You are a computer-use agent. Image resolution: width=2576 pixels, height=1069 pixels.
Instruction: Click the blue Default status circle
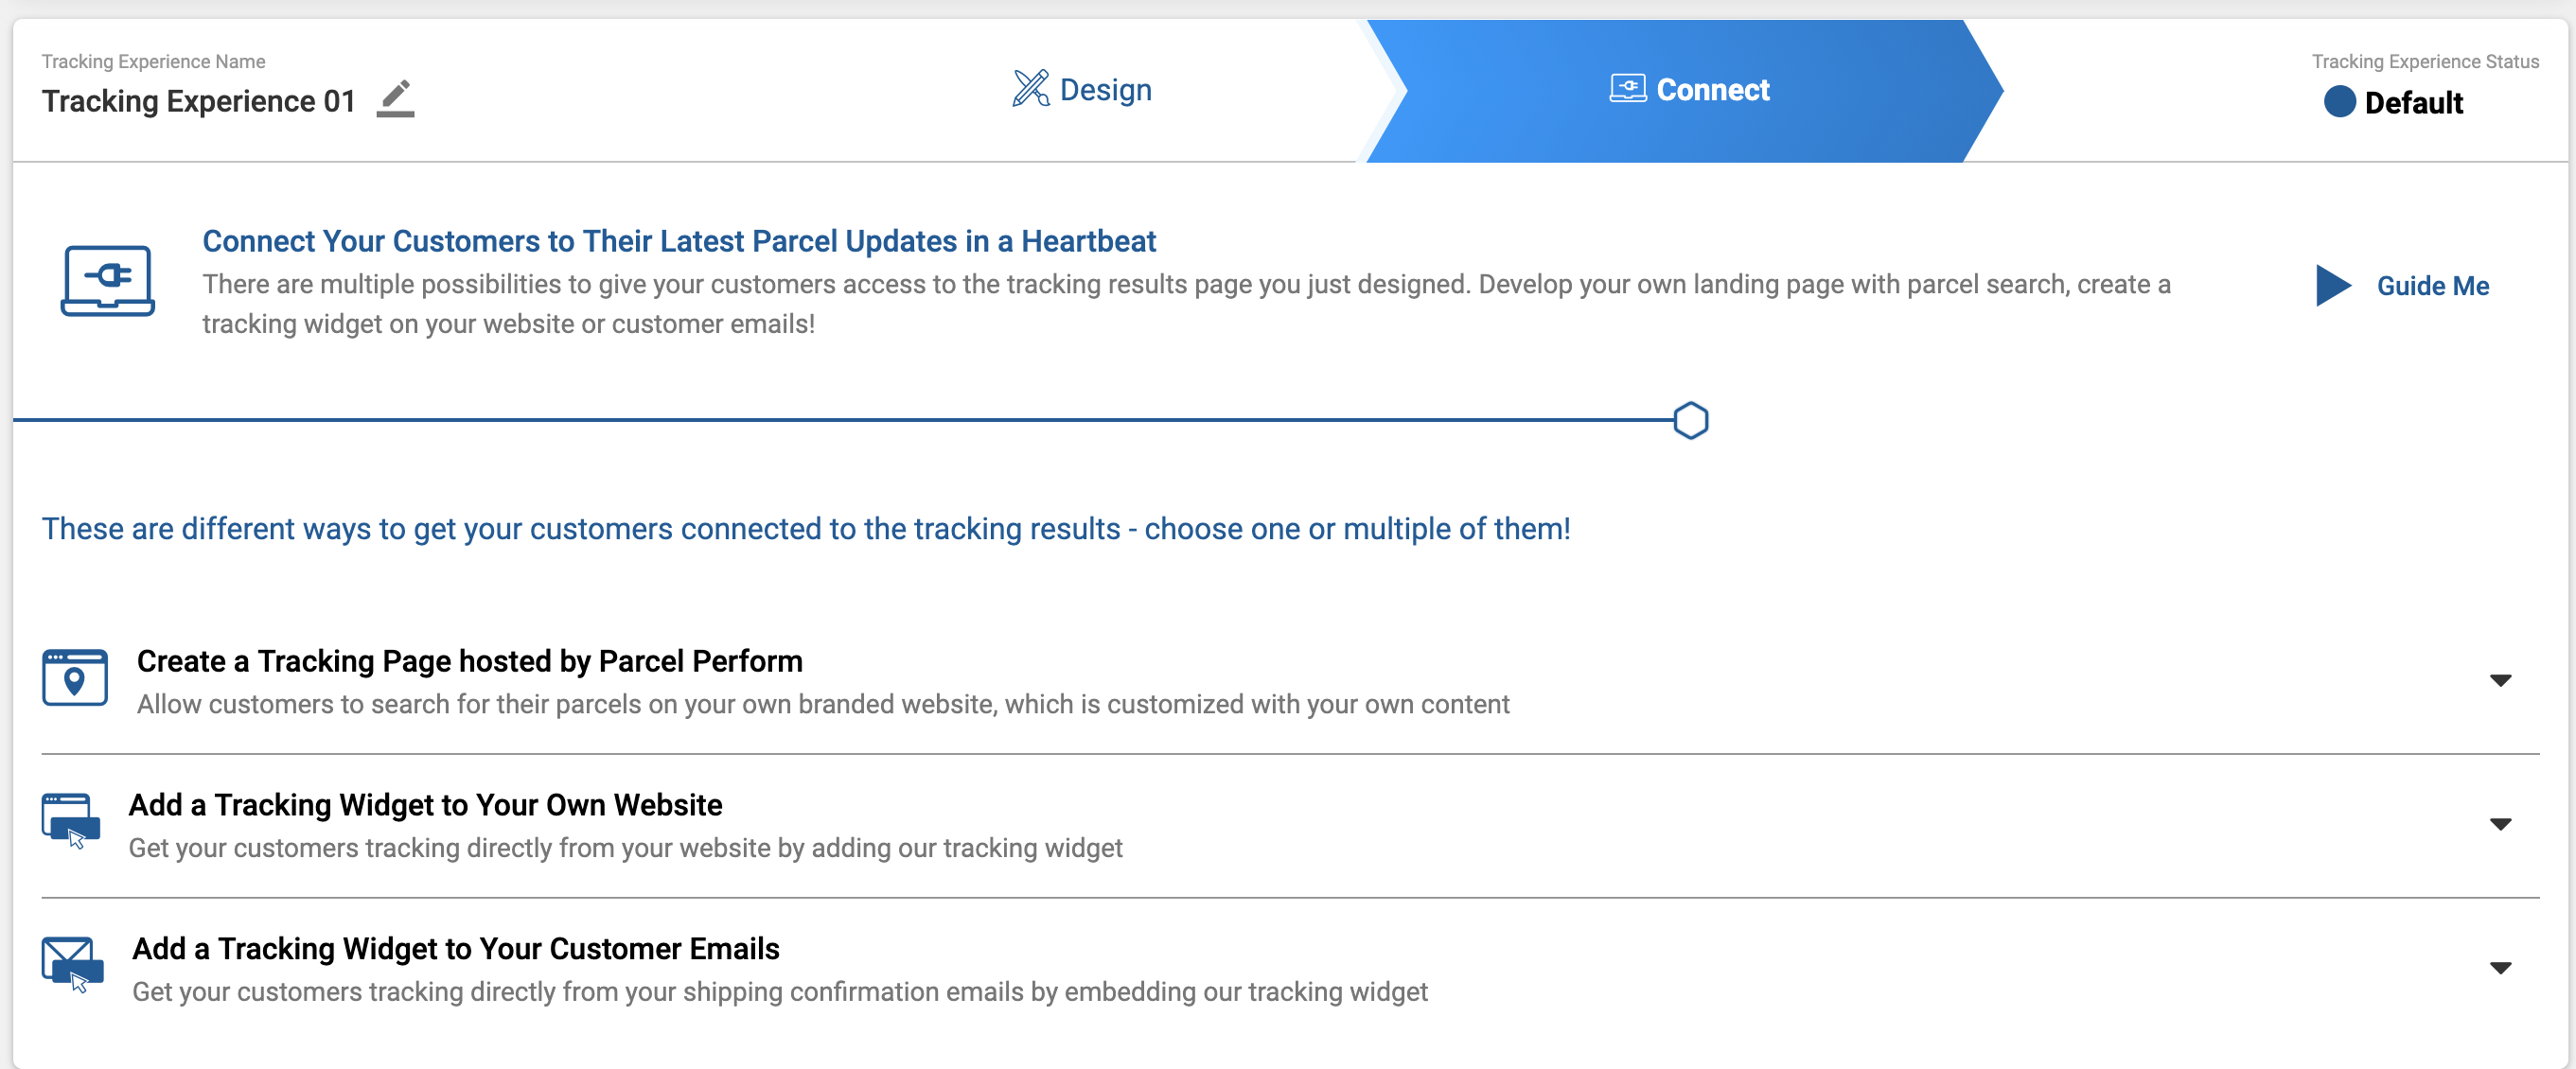2339,102
